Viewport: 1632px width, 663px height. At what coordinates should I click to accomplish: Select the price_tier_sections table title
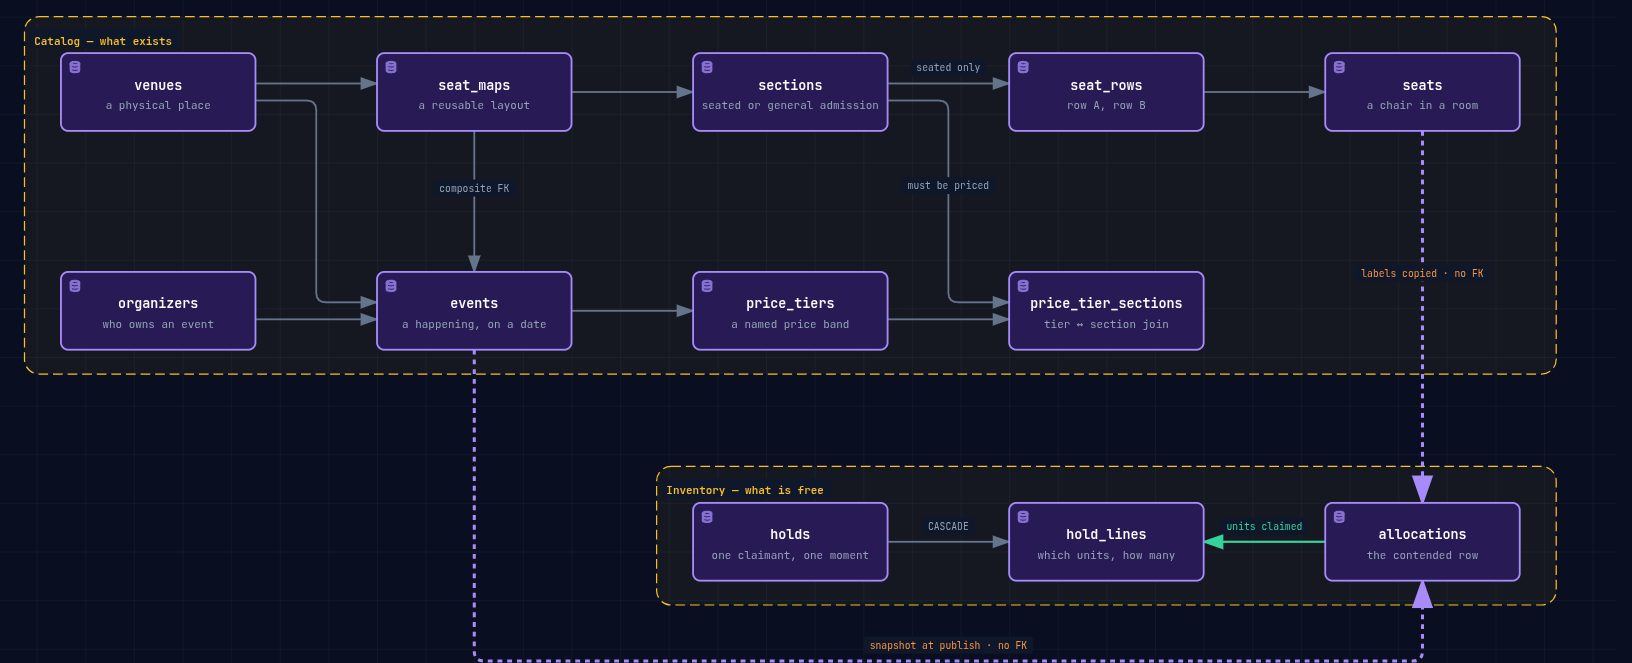click(x=1106, y=304)
